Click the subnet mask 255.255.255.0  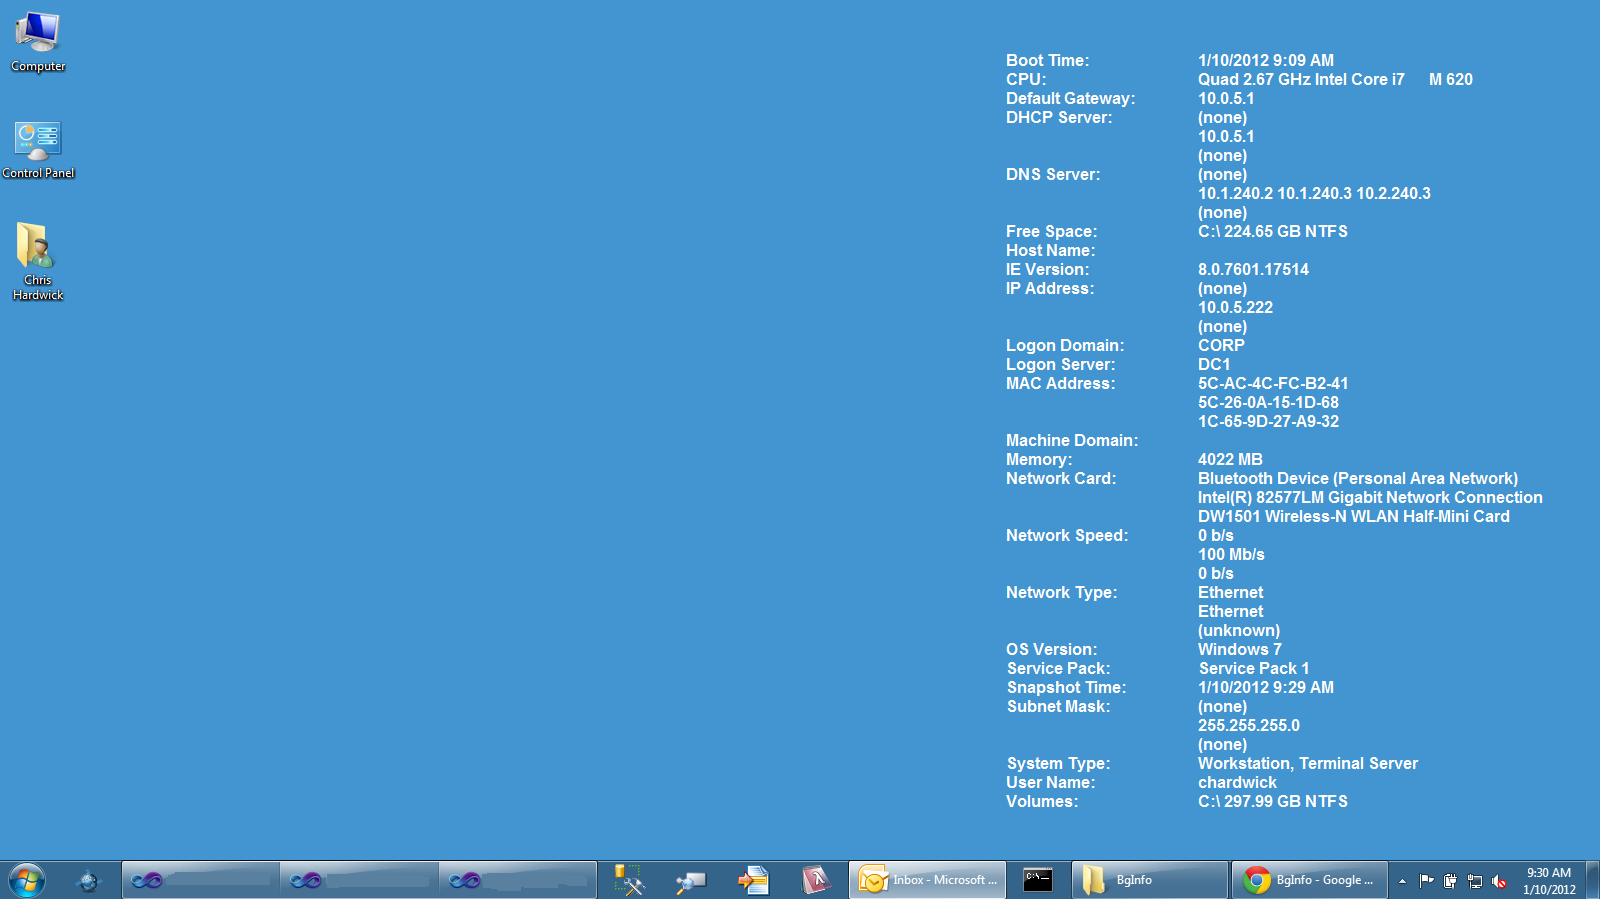[1249, 725]
